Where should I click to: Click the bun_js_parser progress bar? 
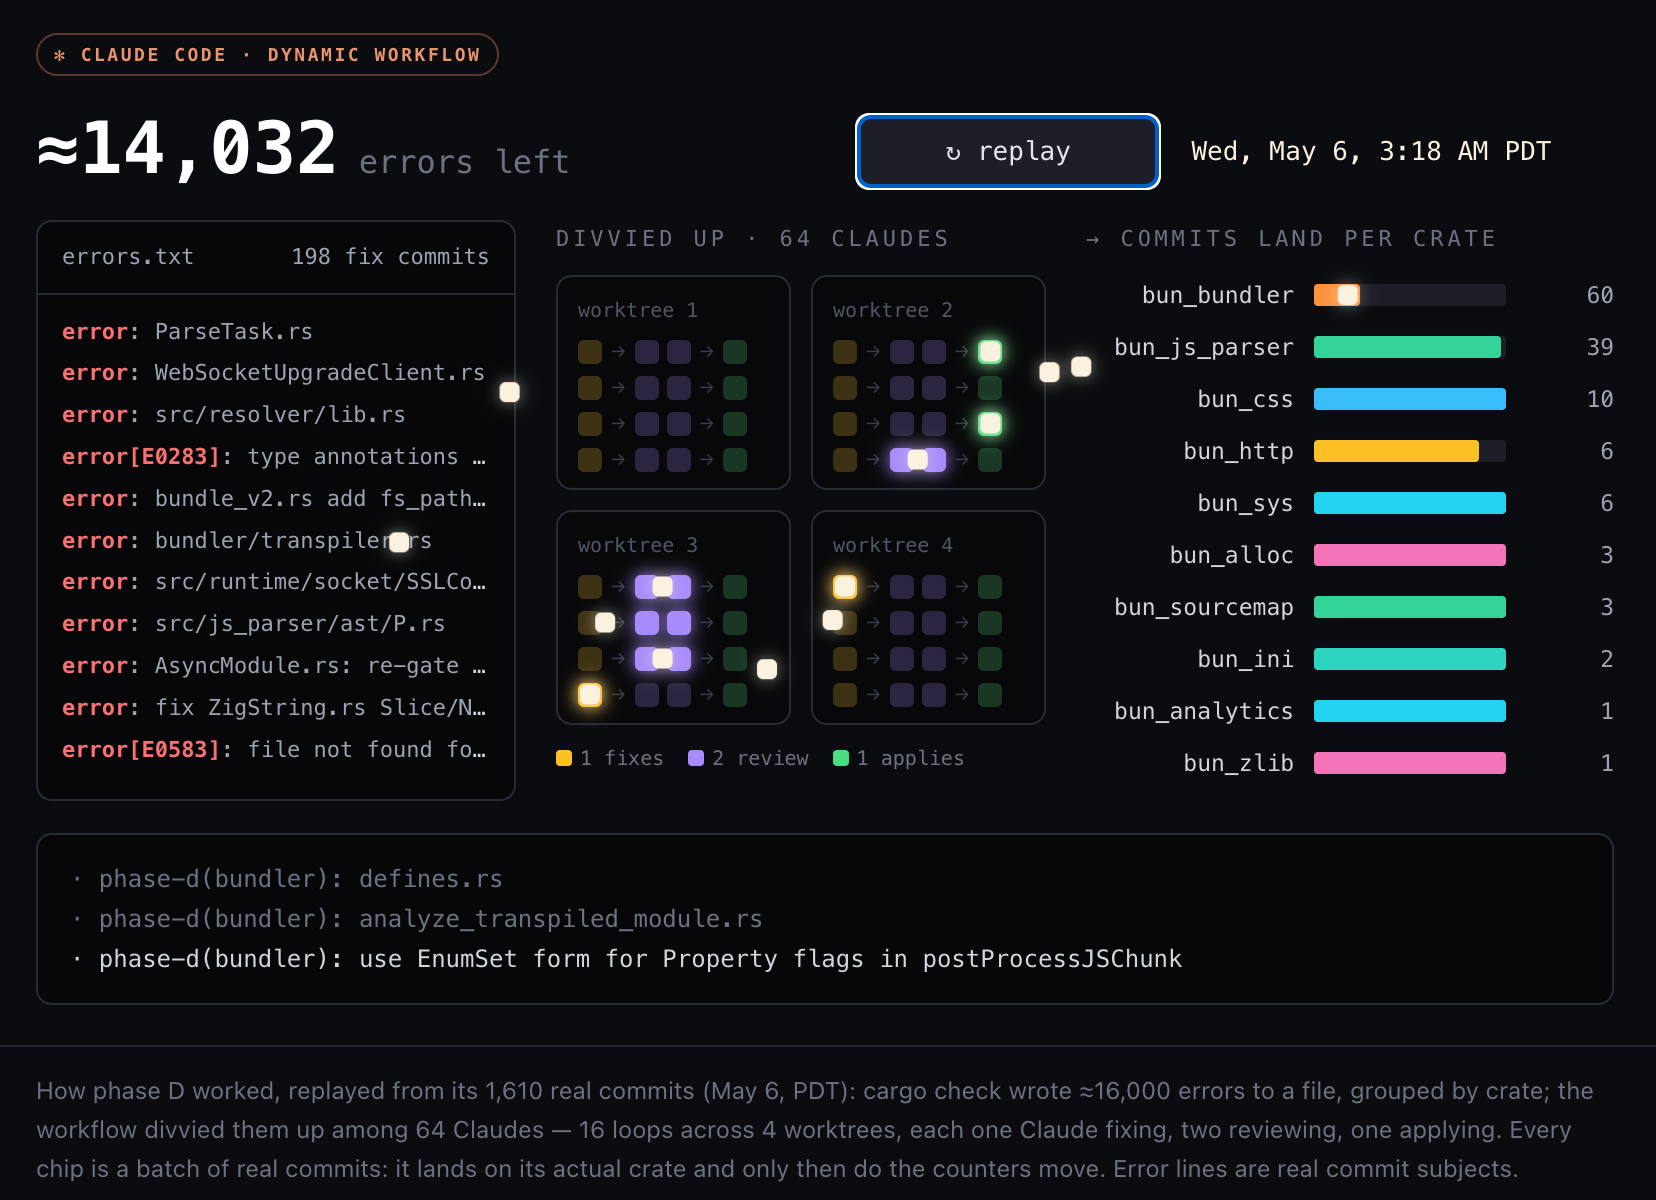point(1409,347)
